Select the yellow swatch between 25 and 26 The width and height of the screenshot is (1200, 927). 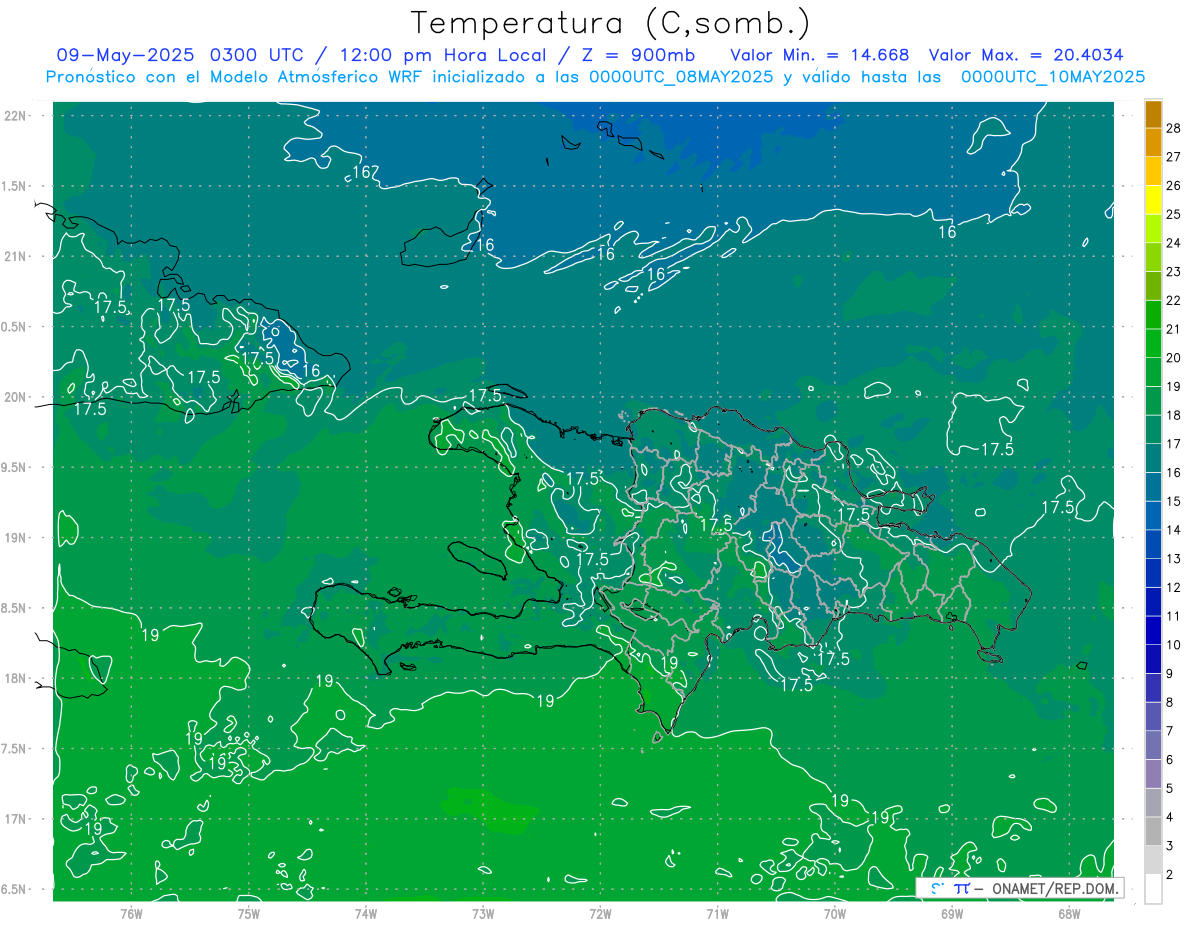pos(1153,200)
